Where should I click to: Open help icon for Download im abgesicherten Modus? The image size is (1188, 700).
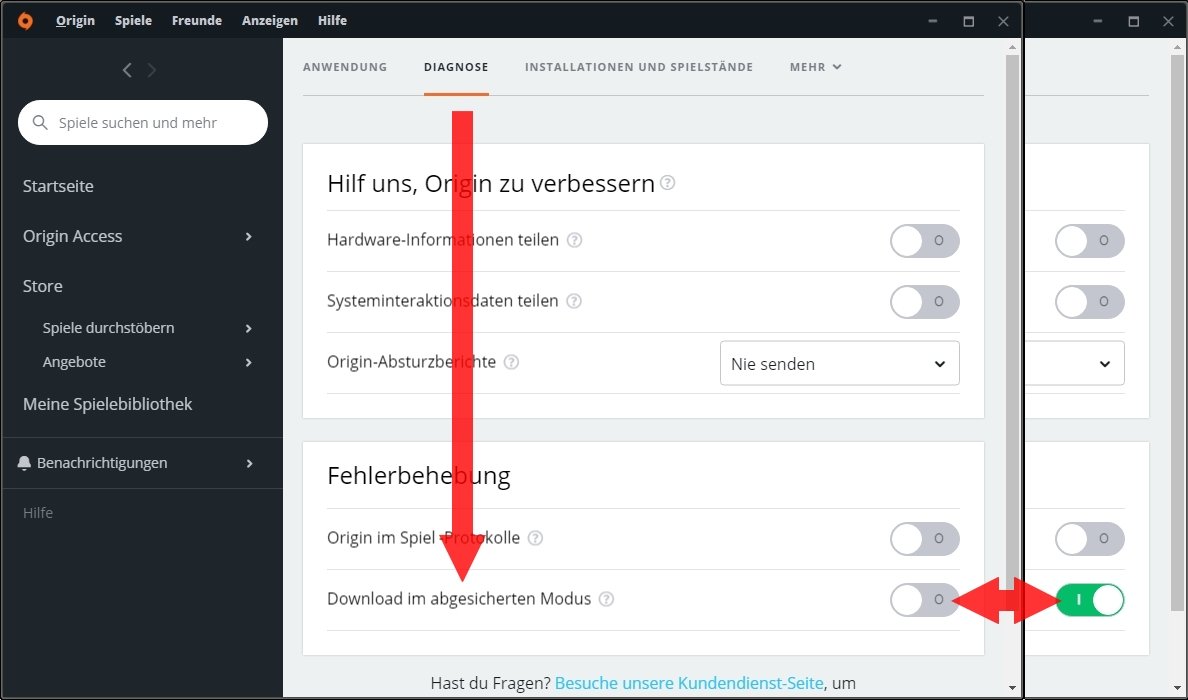[606, 599]
